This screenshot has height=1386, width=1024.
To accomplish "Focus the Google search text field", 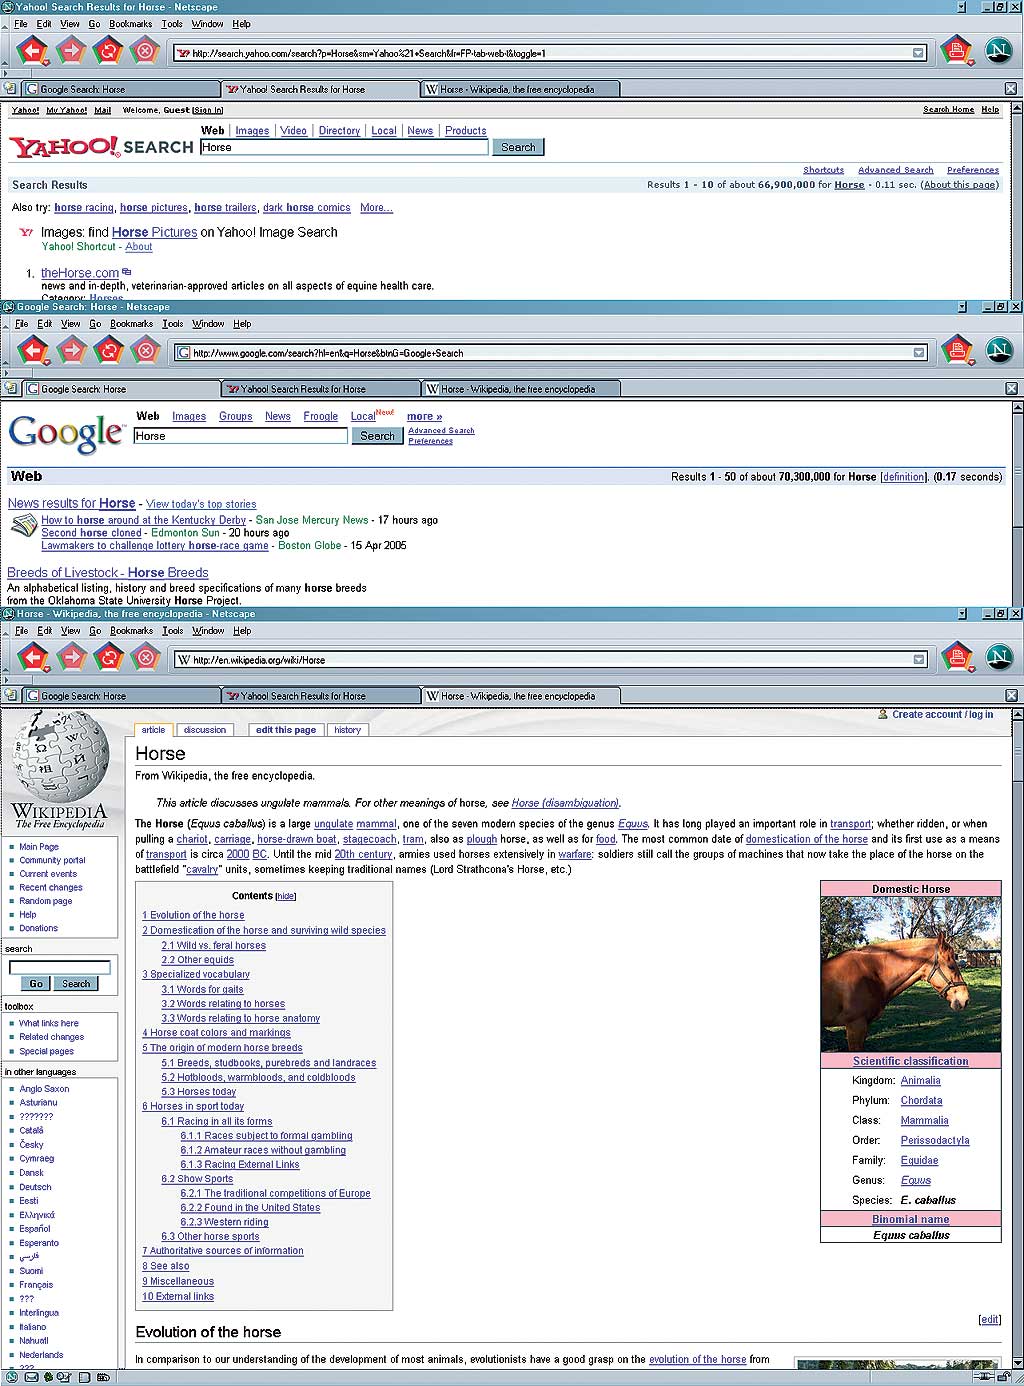I will pos(240,436).
